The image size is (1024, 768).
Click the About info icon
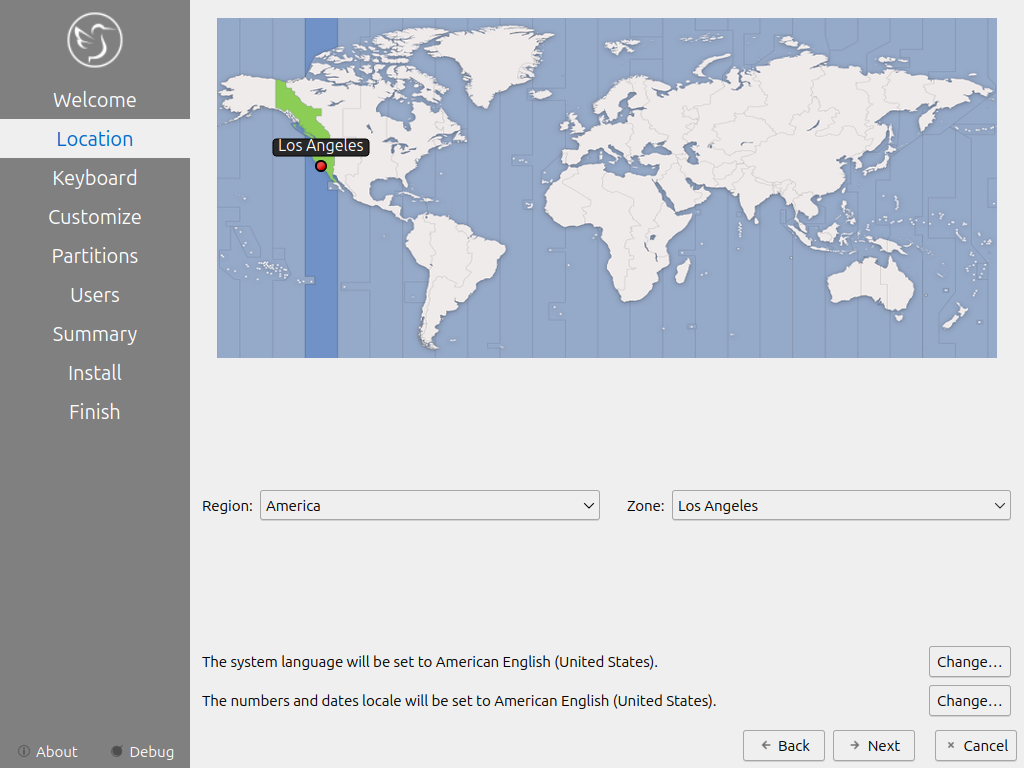point(24,751)
